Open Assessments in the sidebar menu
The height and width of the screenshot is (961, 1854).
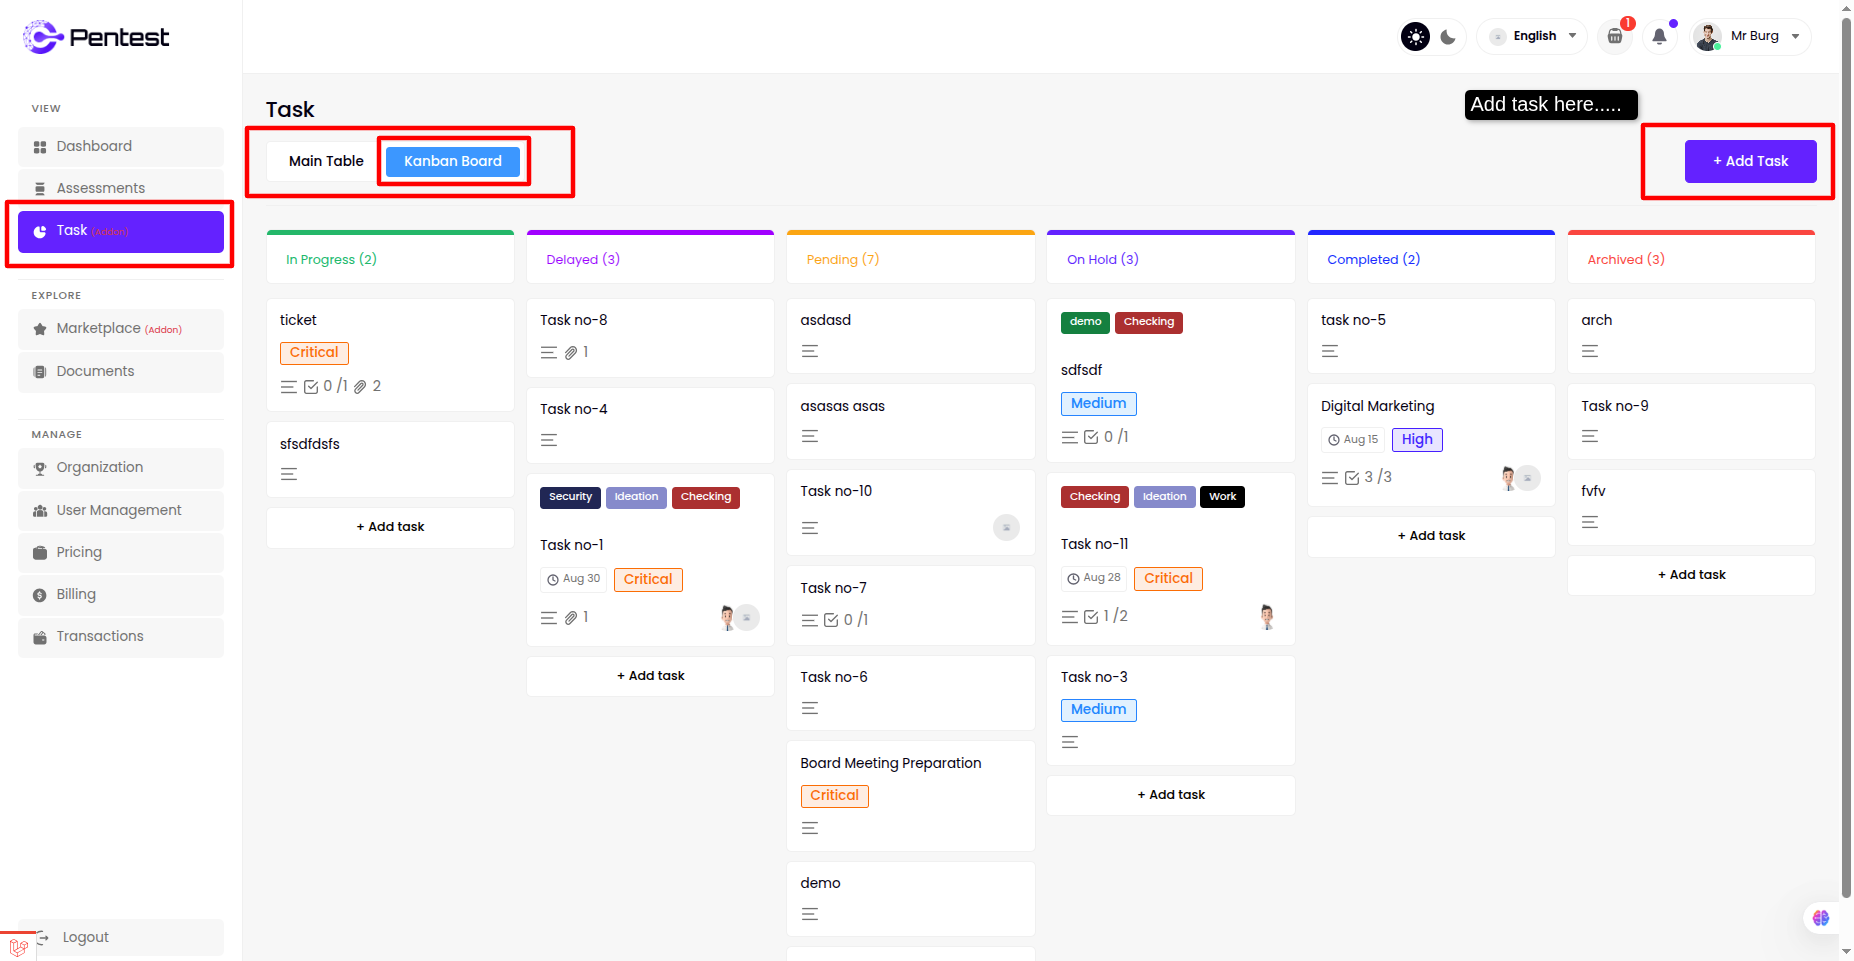(x=100, y=188)
